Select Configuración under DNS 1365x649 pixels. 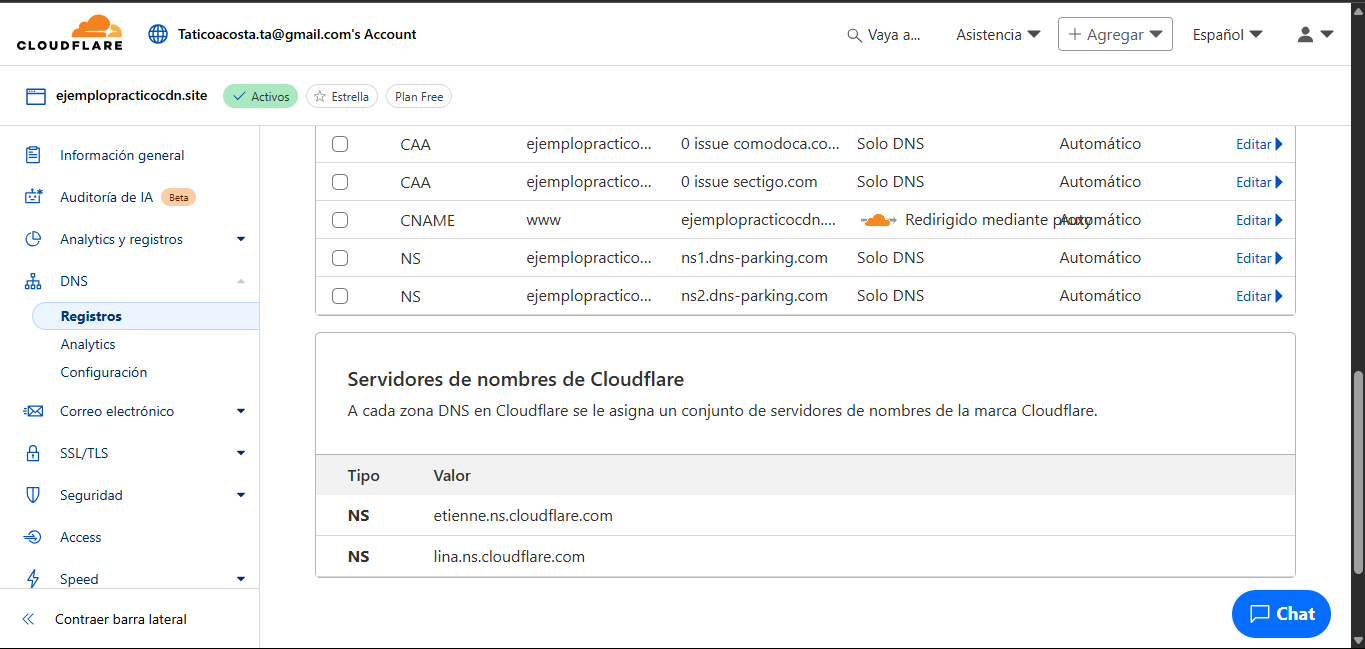104,372
